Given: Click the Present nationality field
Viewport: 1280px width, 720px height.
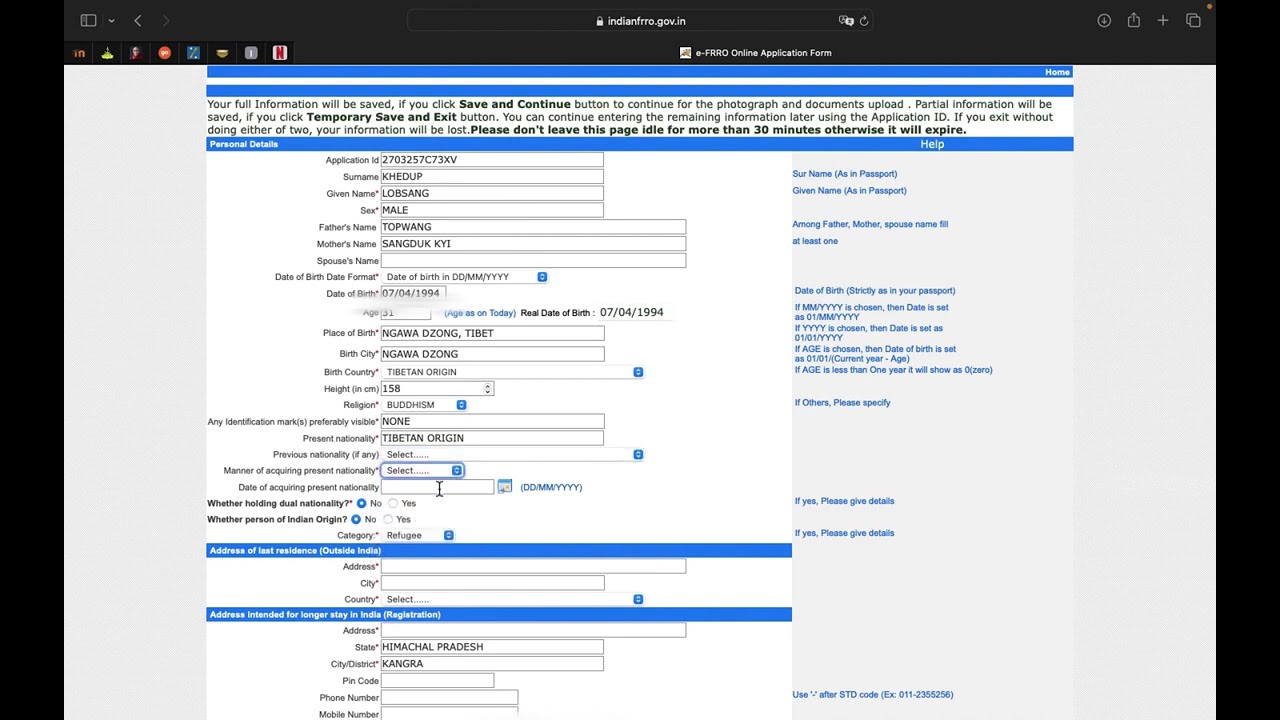Looking at the screenshot, I should [x=492, y=438].
